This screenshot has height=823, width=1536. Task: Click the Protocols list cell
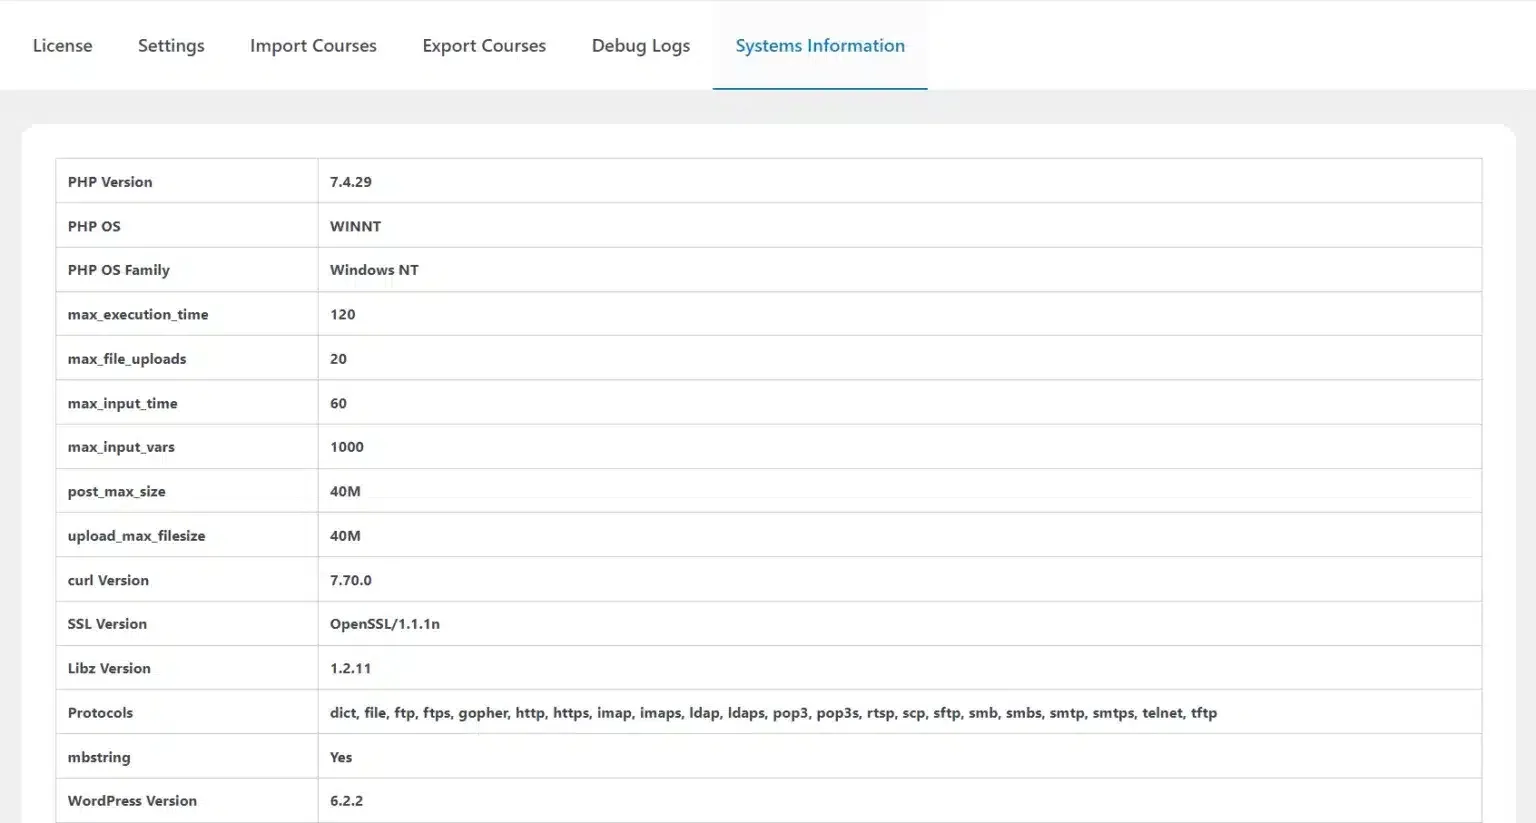773,712
